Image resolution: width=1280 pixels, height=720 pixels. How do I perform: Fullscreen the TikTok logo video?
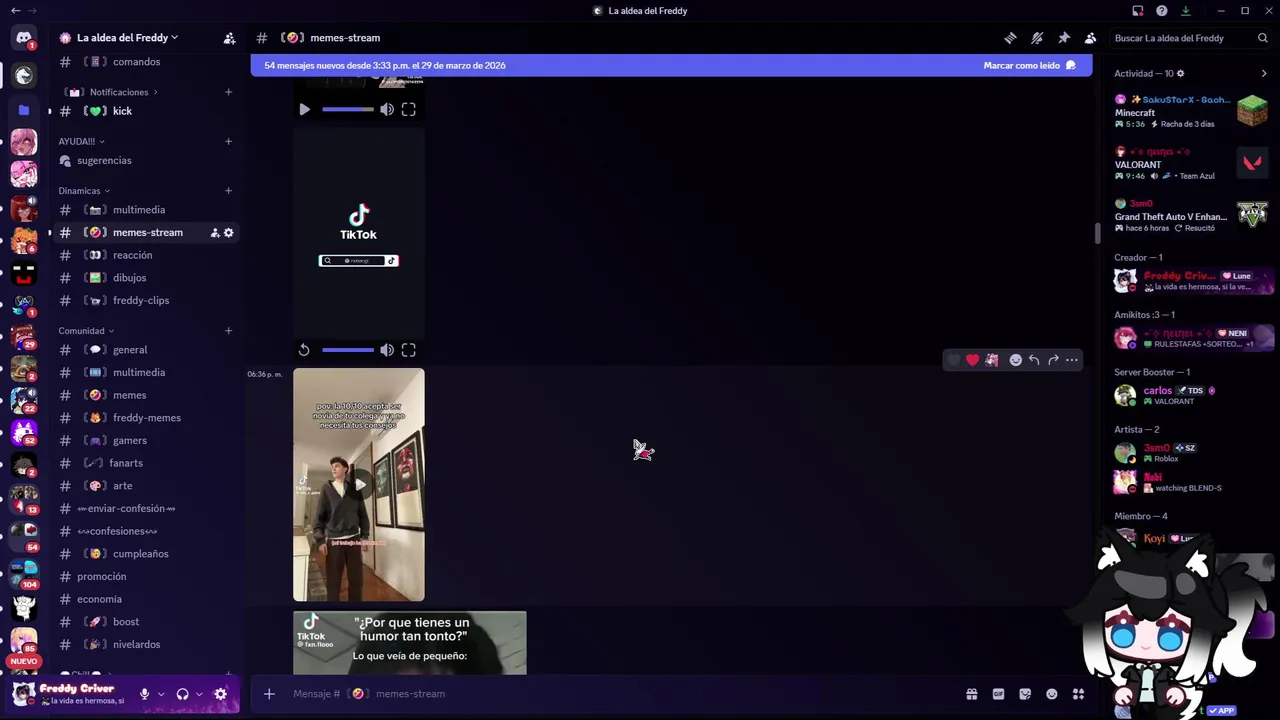408,350
